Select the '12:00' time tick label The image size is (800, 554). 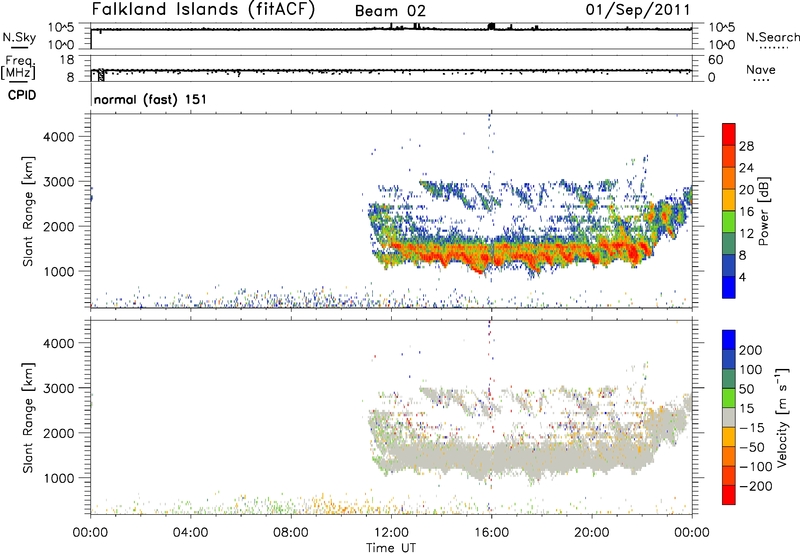pos(391,533)
